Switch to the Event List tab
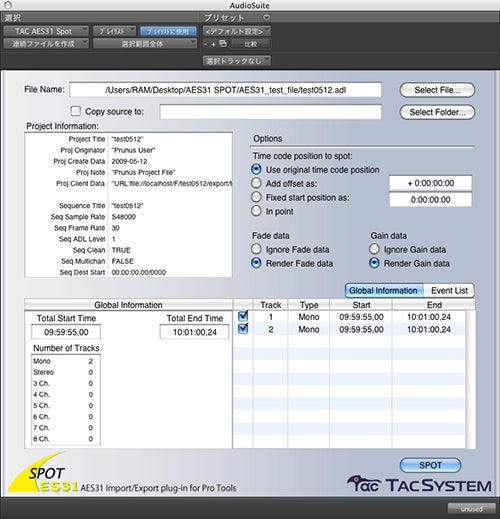This screenshot has height=519, width=500. pos(449,290)
